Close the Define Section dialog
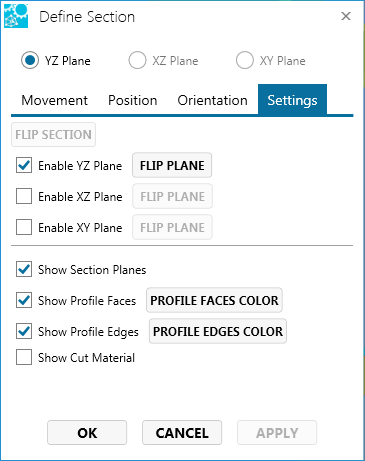This screenshot has width=365, height=461. [346, 16]
